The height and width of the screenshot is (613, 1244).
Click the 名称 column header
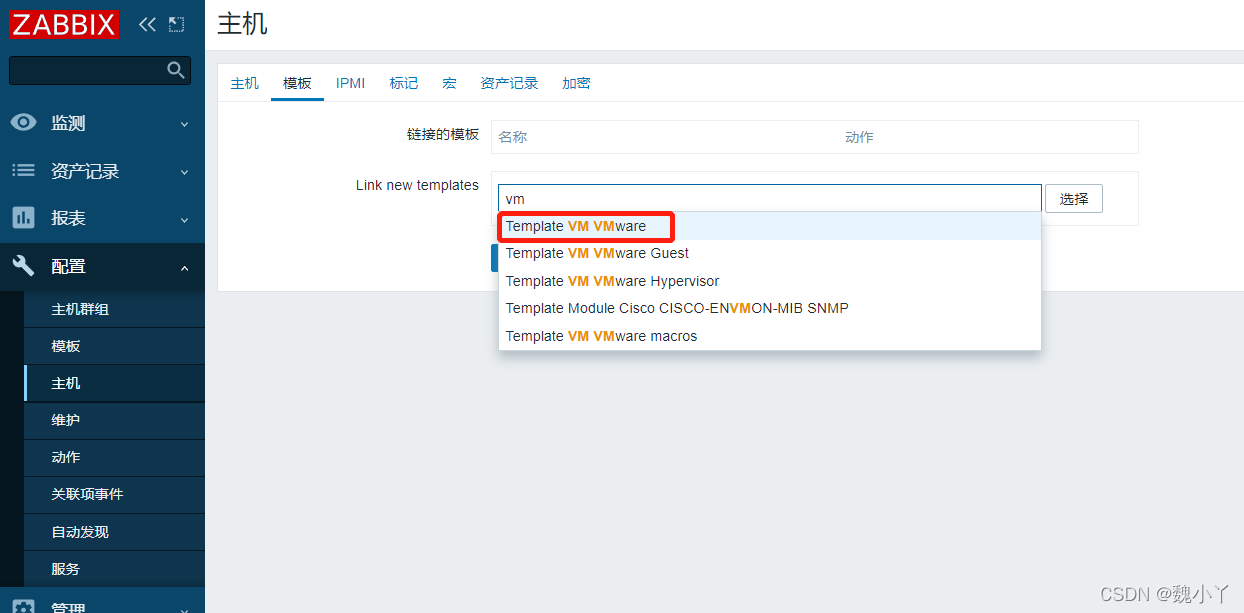(513, 137)
